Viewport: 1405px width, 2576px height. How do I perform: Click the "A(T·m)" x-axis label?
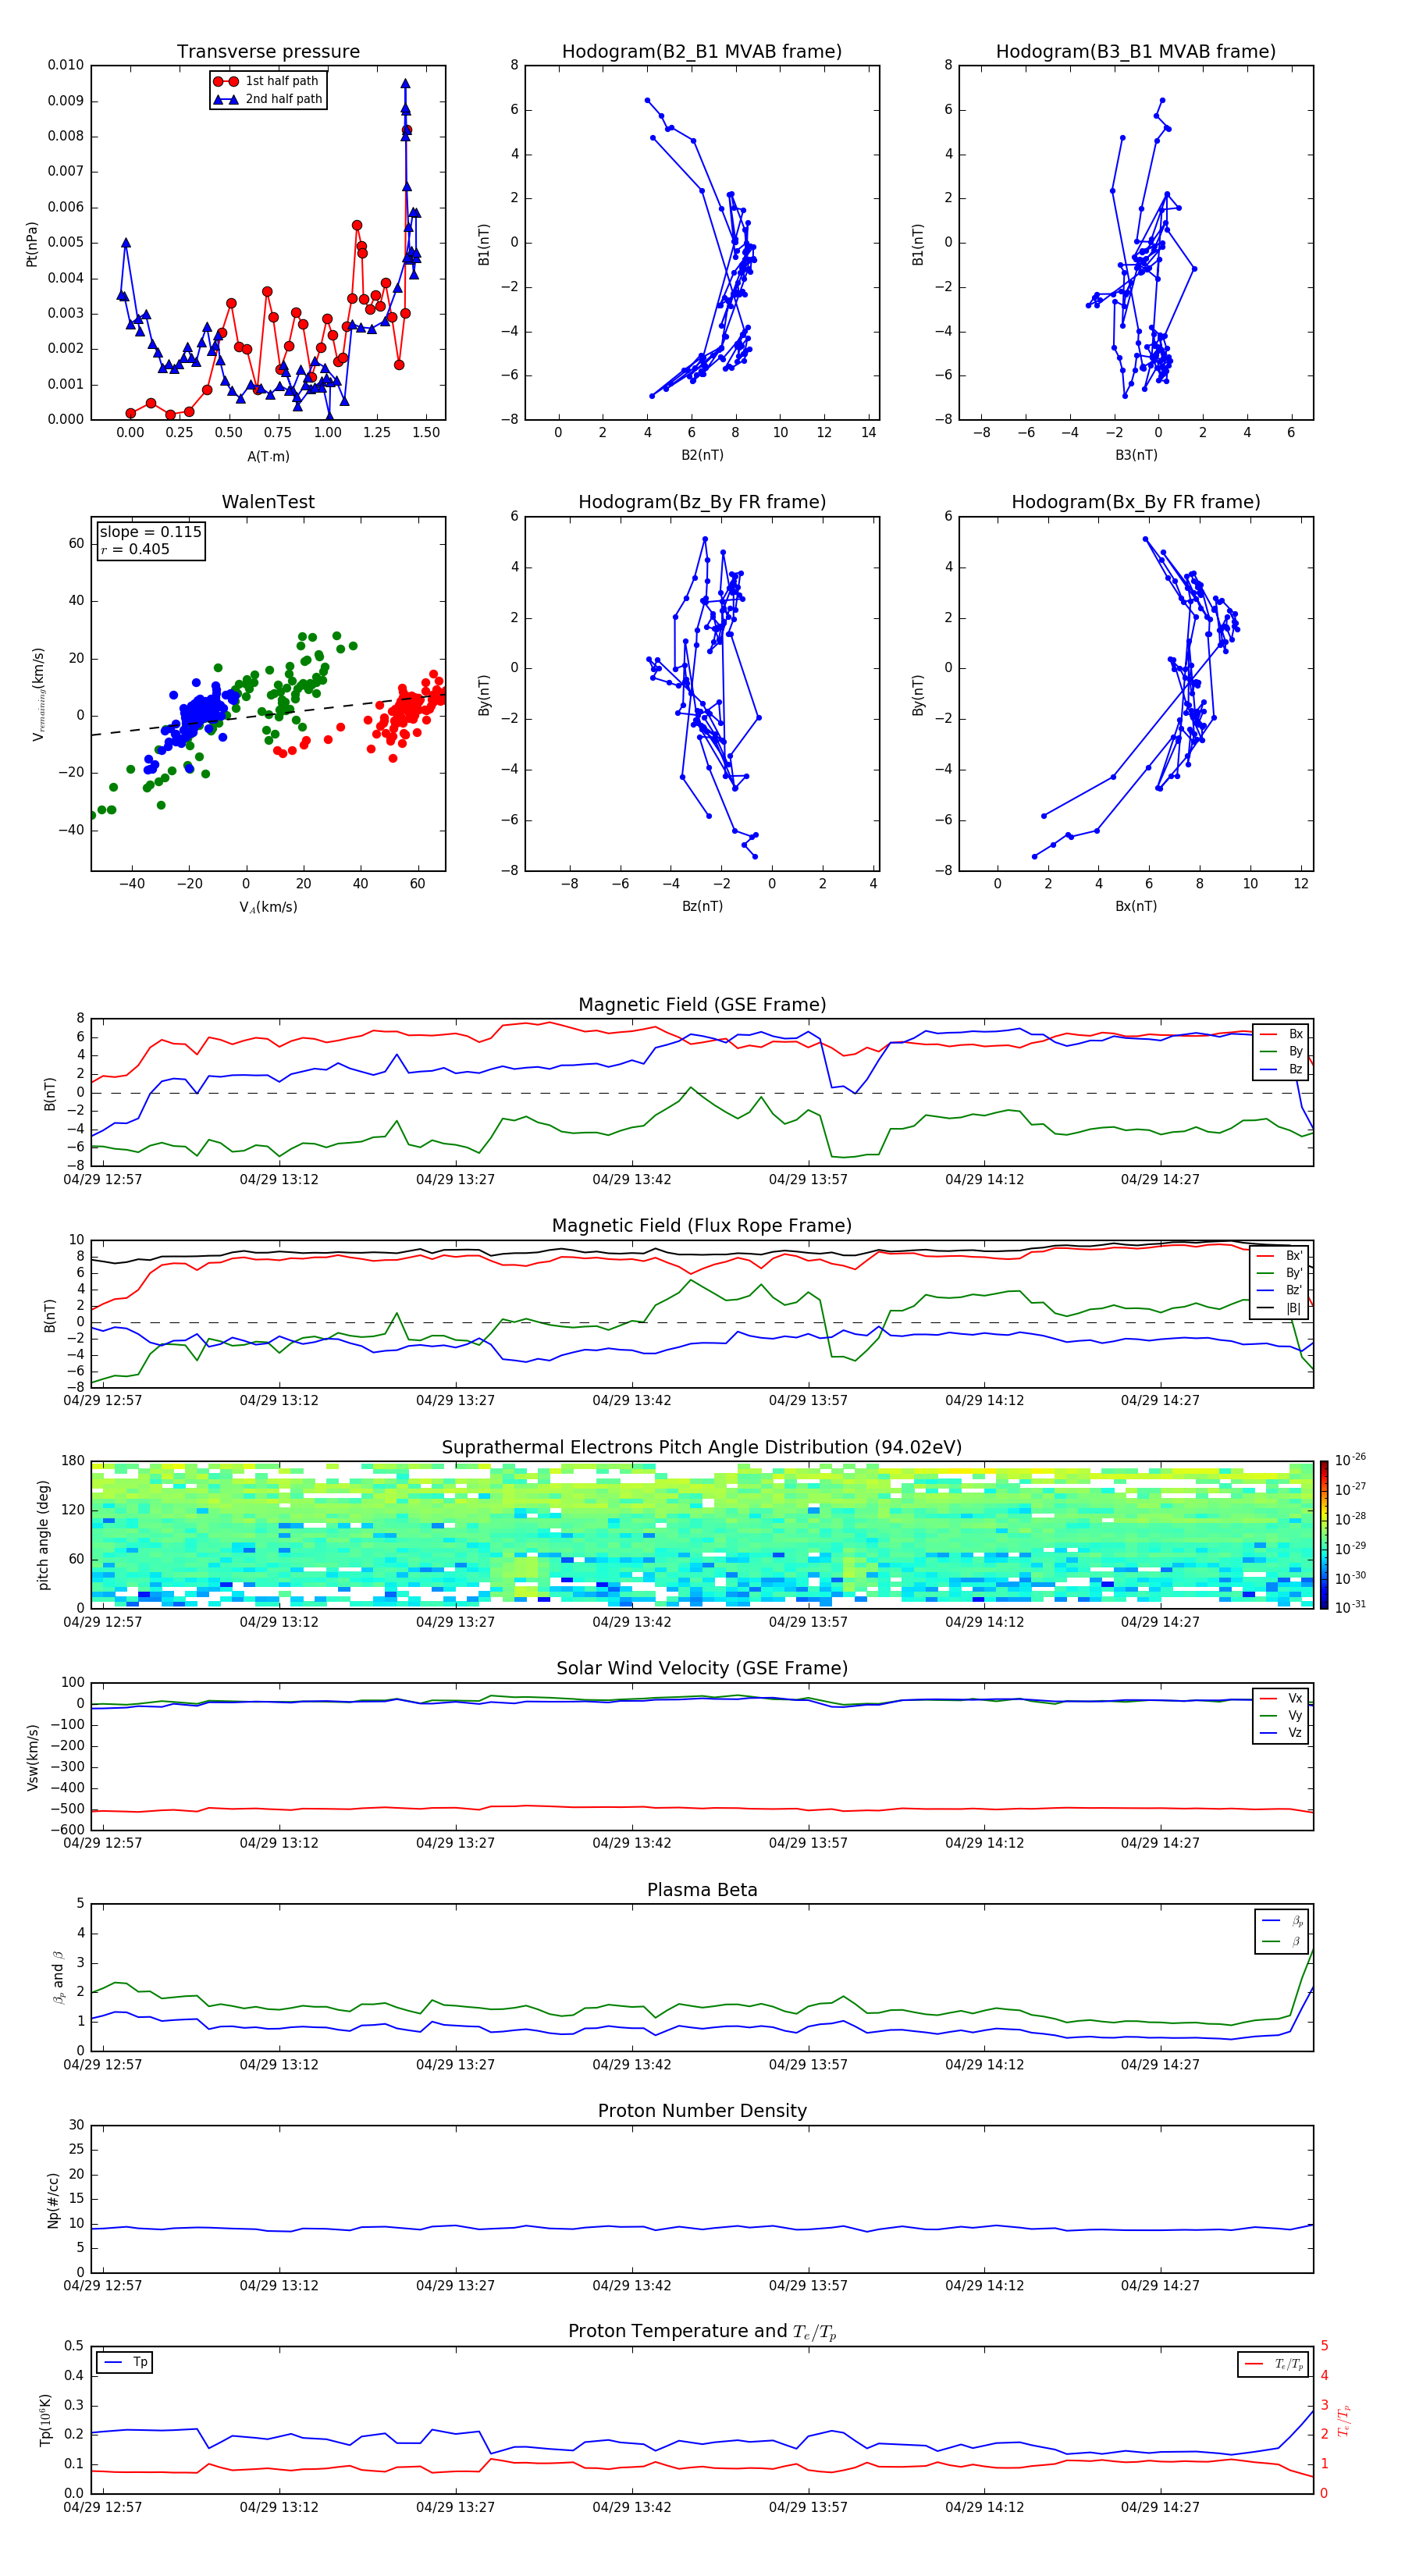[x=268, y=456]
